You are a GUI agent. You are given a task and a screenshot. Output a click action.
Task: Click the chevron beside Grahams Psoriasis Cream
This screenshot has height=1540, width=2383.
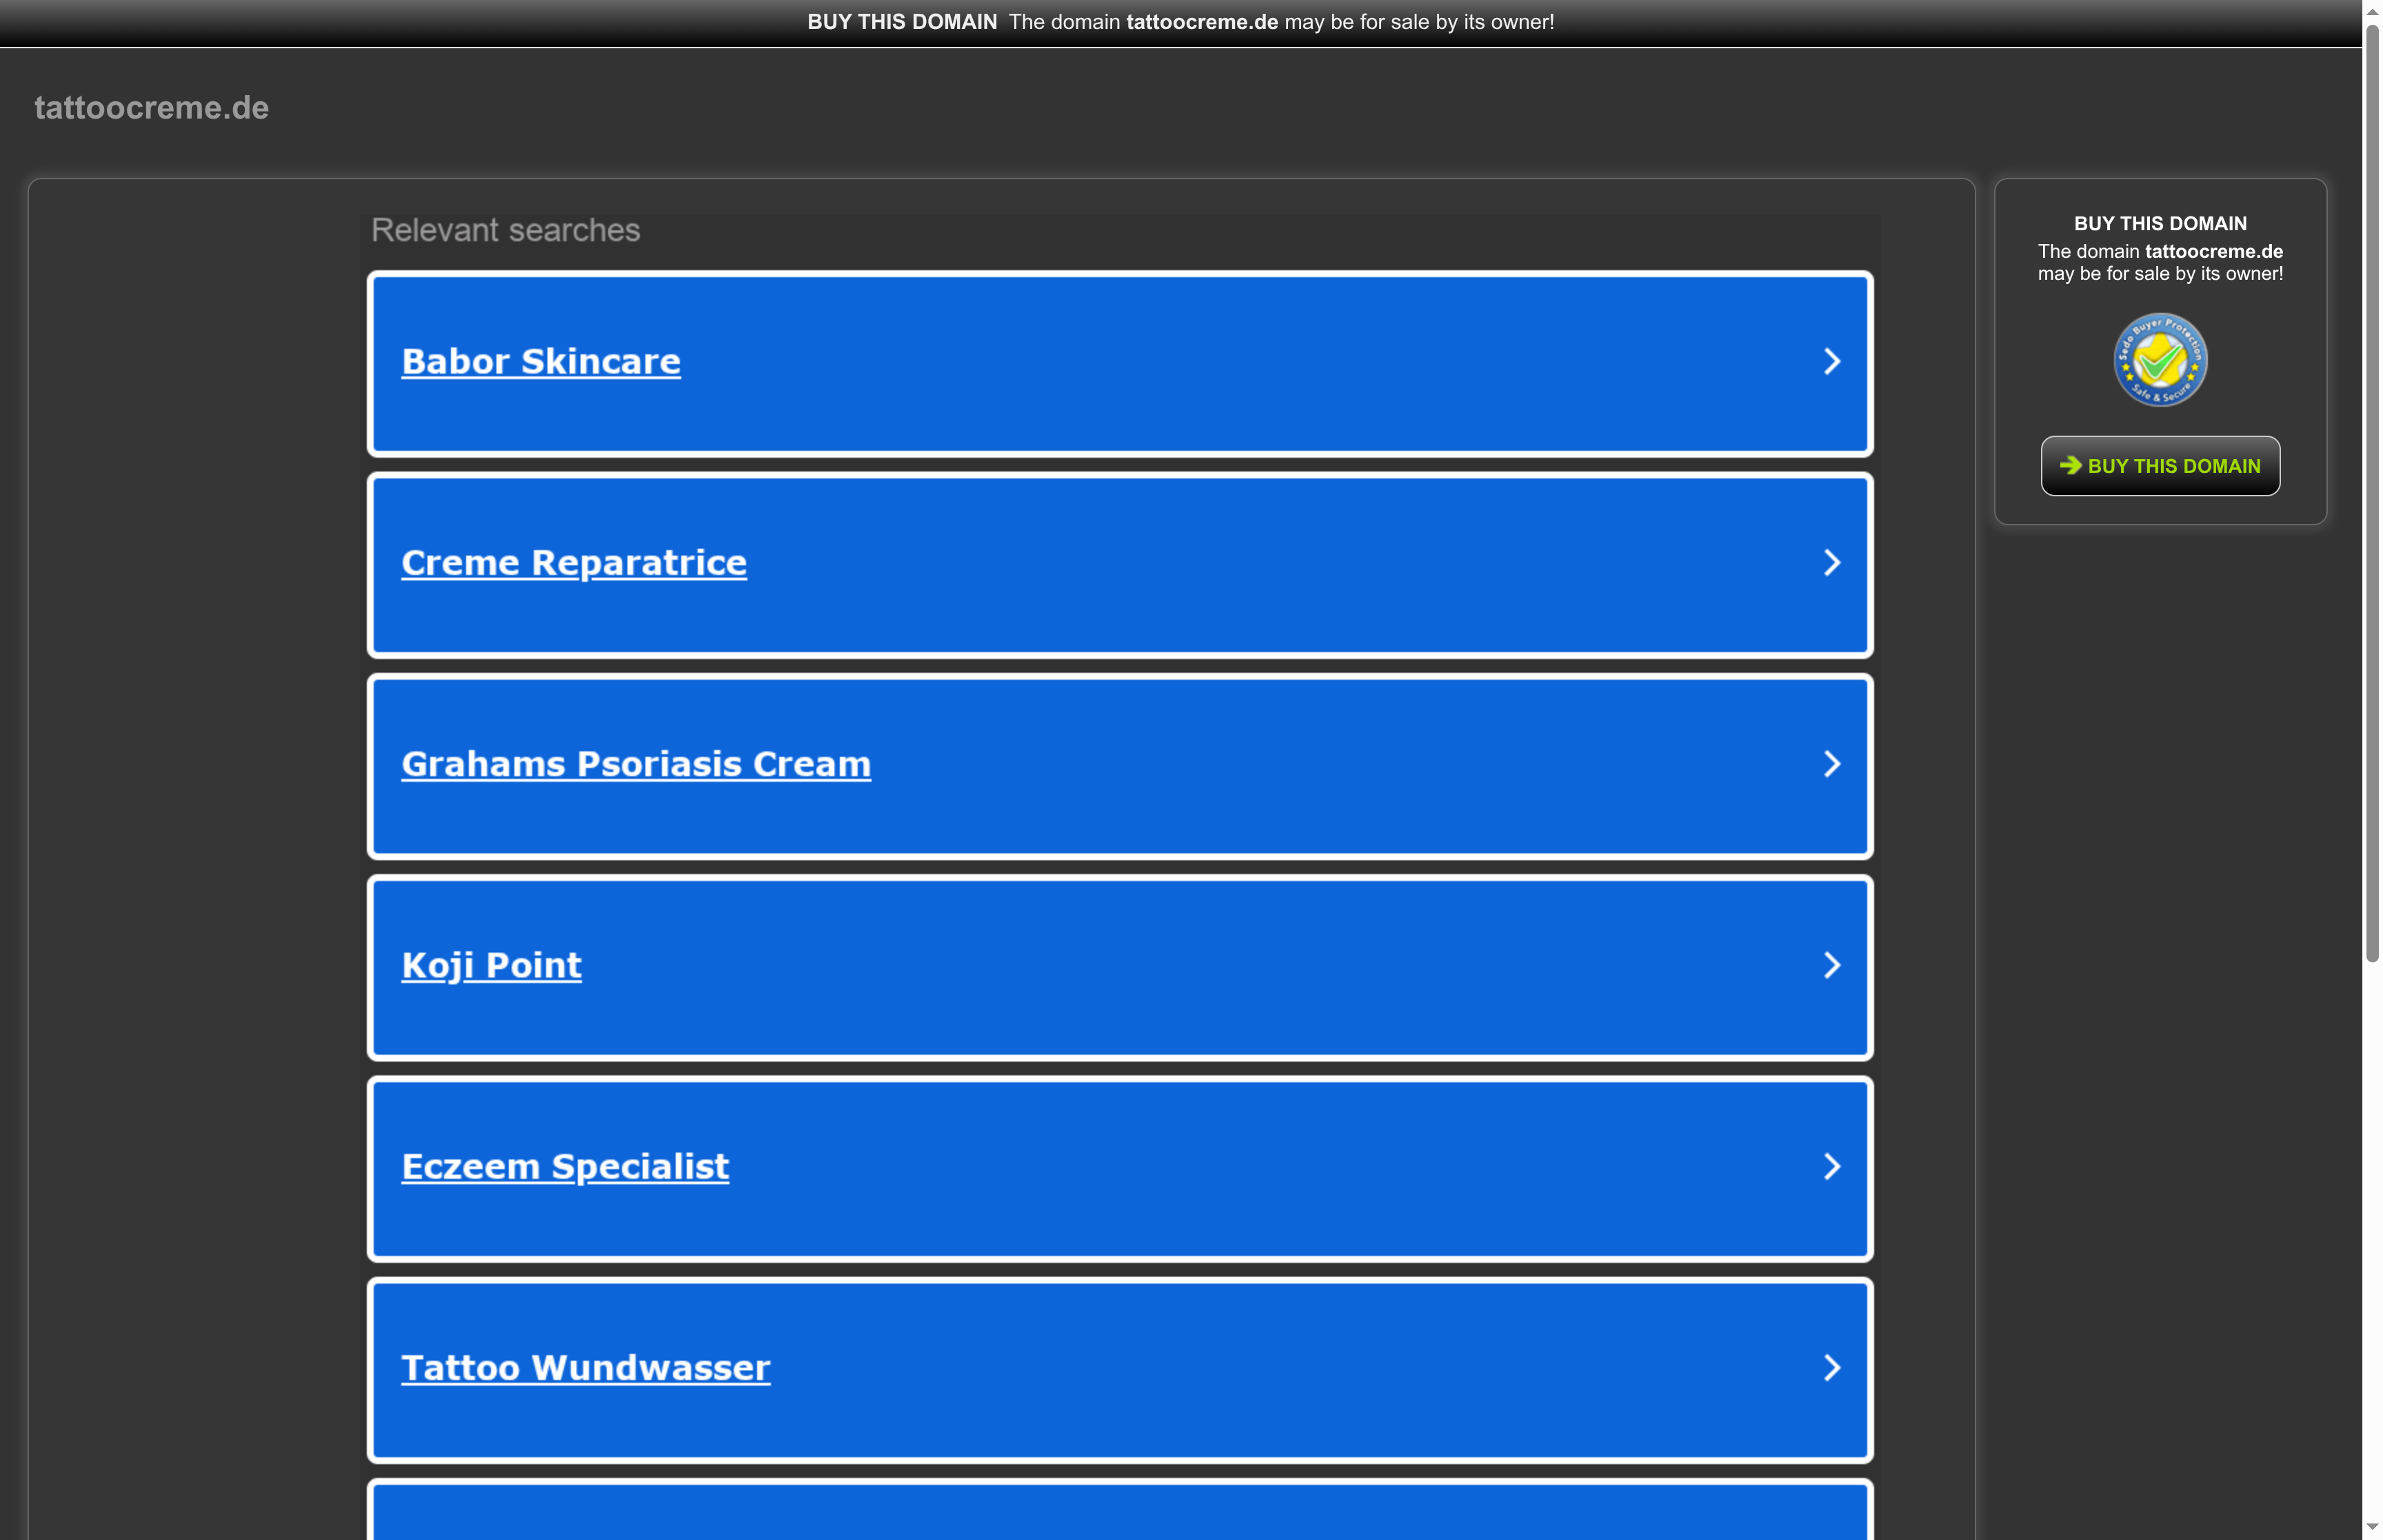[1833, 765]
